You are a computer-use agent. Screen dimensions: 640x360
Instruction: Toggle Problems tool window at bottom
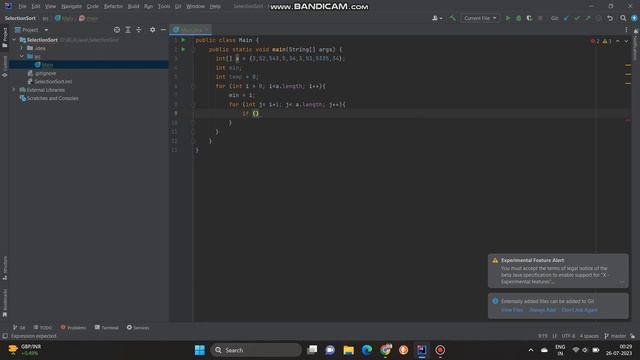(73, 328)
